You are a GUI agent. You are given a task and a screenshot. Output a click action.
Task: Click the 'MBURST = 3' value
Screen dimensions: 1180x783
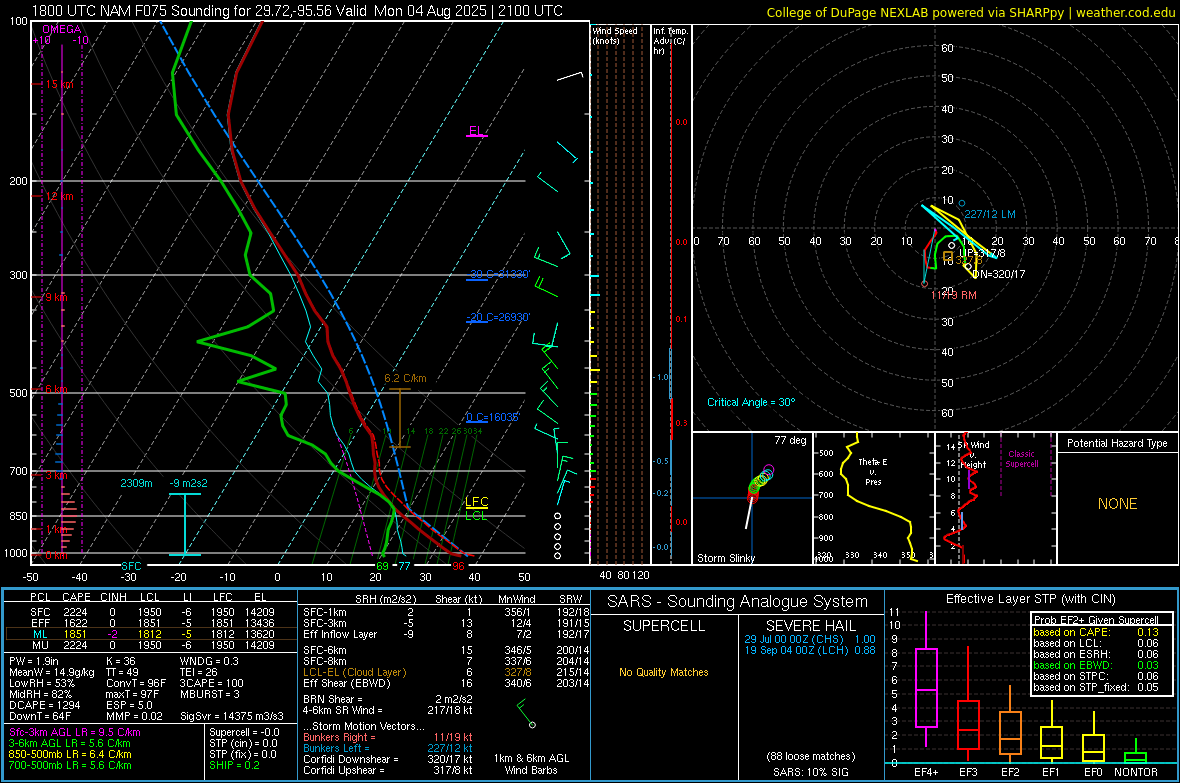[x=209, y=694]
